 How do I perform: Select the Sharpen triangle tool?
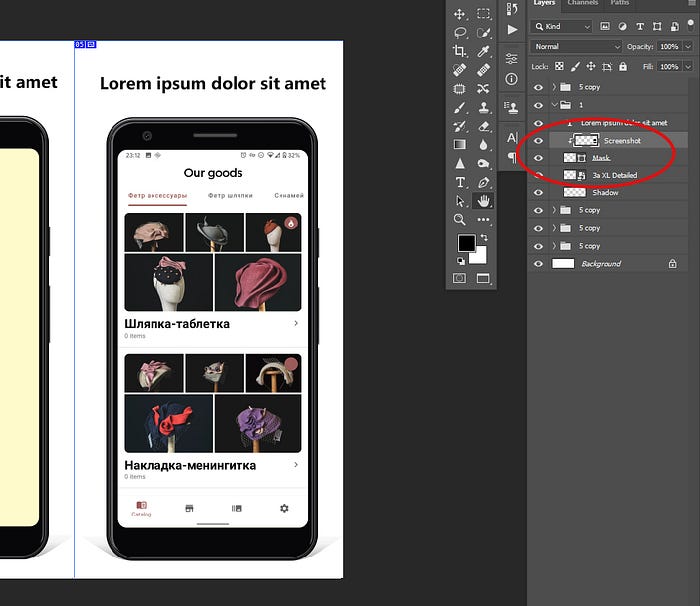[459, 163]
